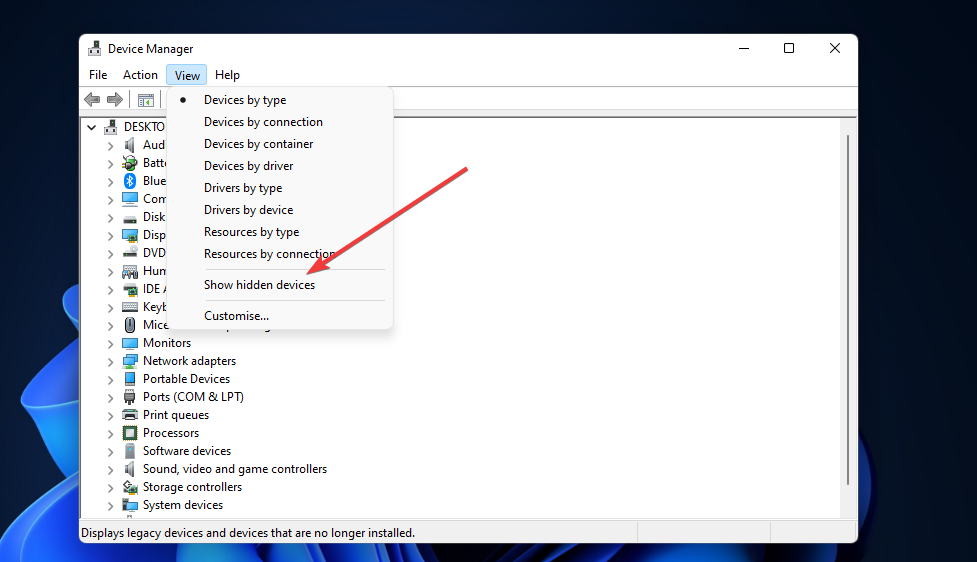The height and width of the screenshot is (562, 977).
Task: Expand the Portable Devices category
Action: (110, 380)
